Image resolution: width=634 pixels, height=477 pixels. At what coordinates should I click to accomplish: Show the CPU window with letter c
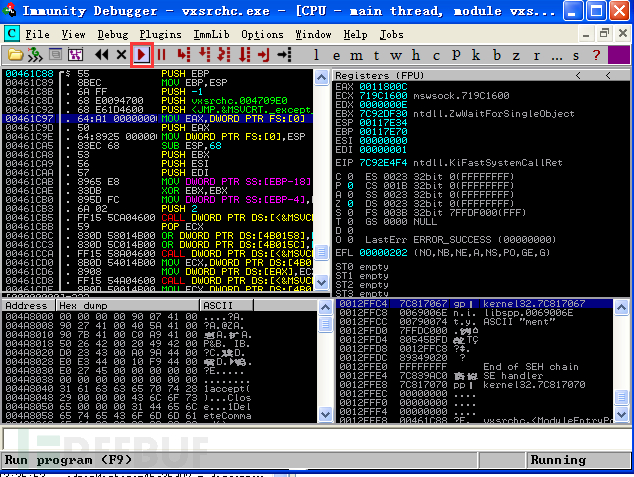436,56
